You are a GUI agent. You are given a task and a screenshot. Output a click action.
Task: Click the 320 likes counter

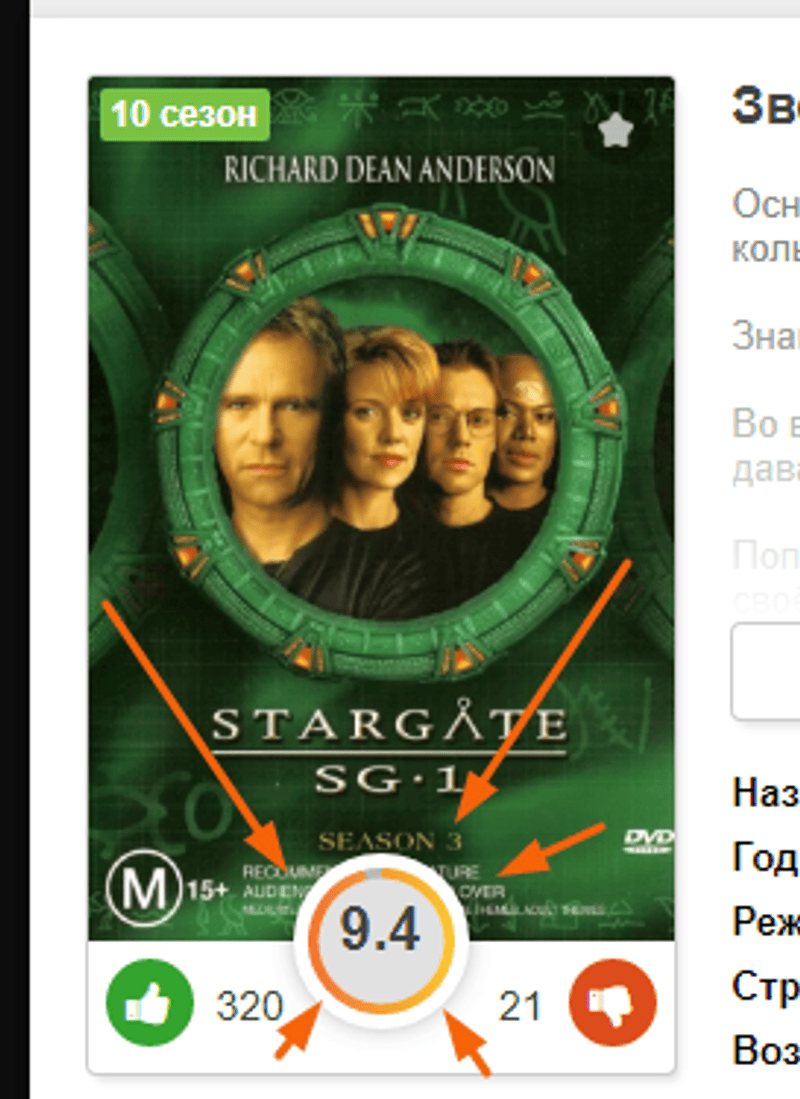click(249, 1006)
